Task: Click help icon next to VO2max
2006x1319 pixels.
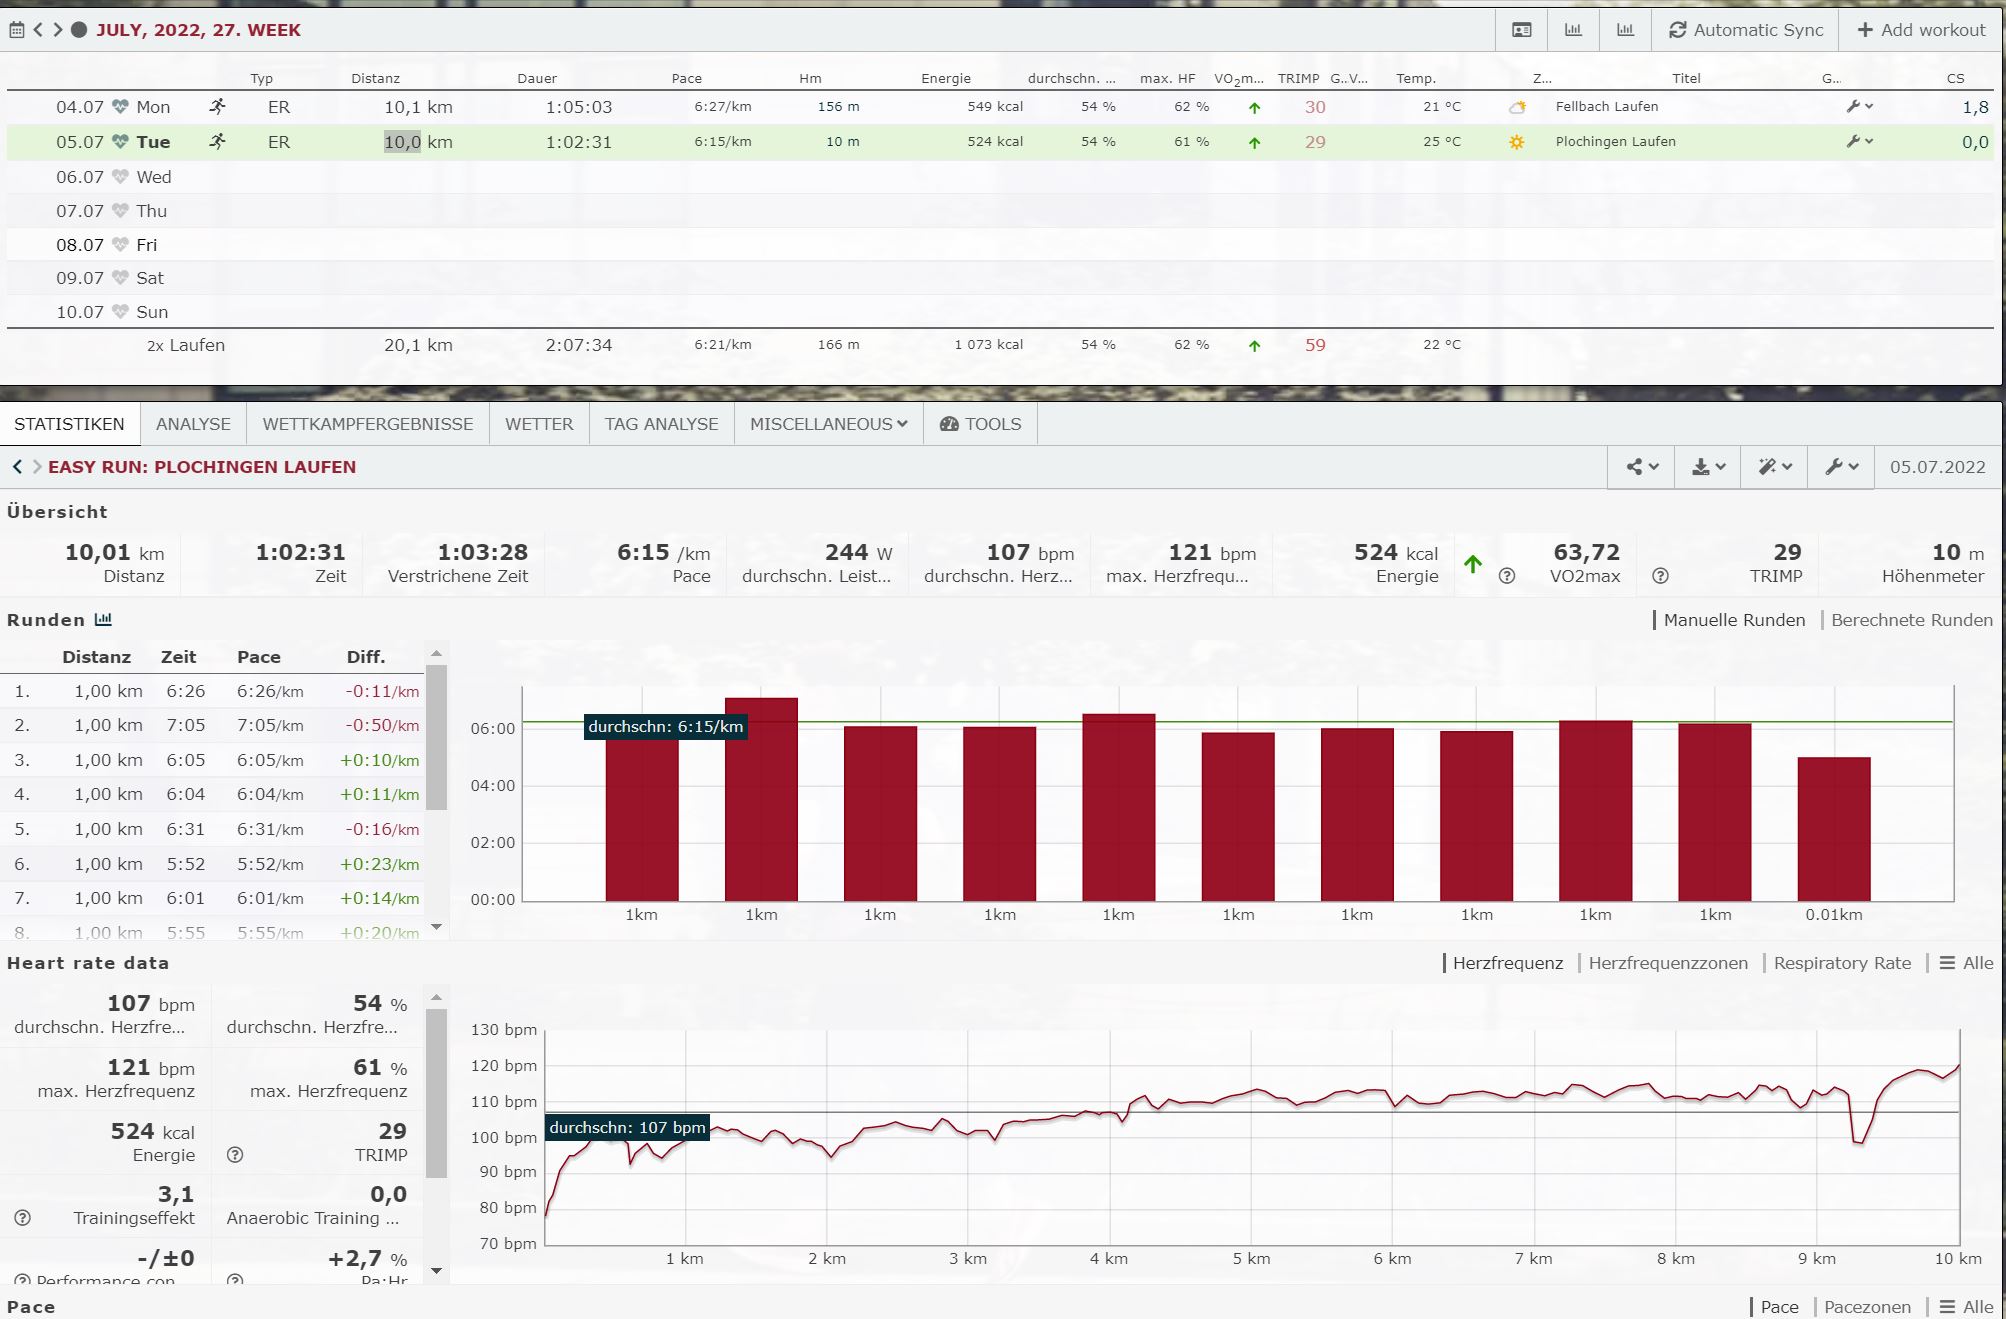Action: point(1507,576)
